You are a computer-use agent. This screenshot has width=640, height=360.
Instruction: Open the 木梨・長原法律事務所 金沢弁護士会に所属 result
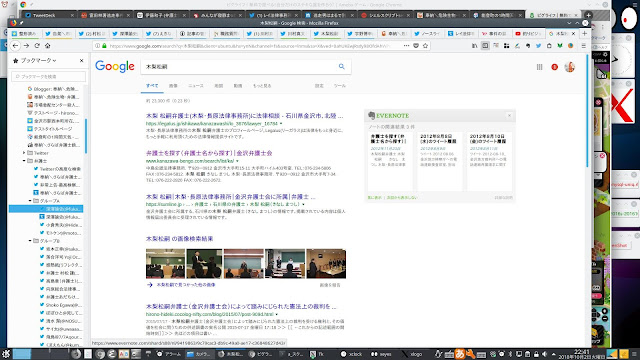231,197
